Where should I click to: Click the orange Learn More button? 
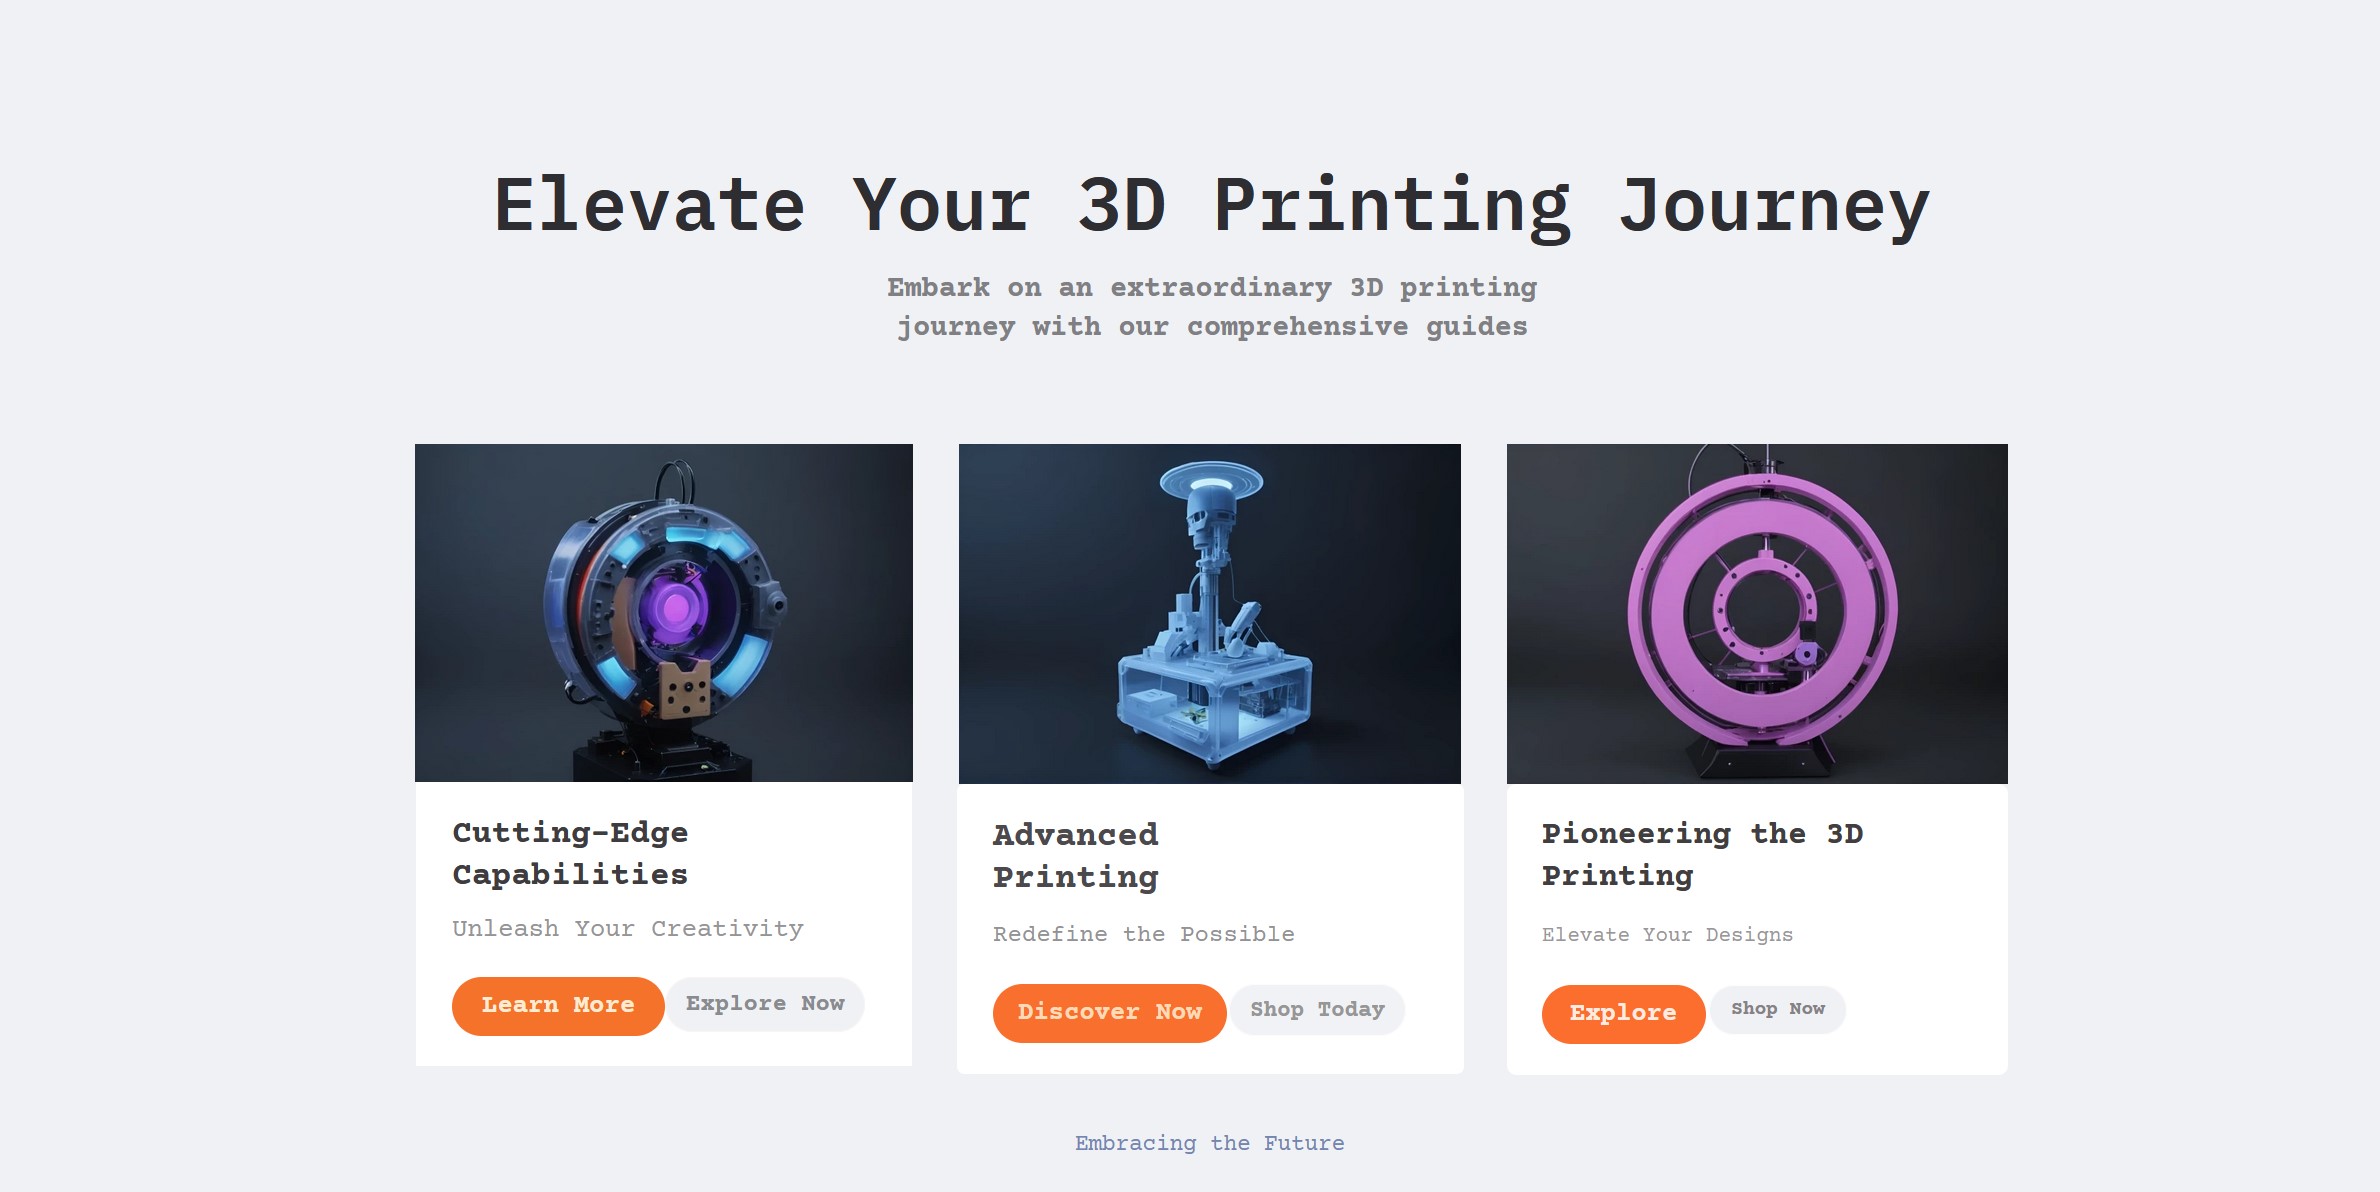pyautogui.click(x=557, y=1005)
